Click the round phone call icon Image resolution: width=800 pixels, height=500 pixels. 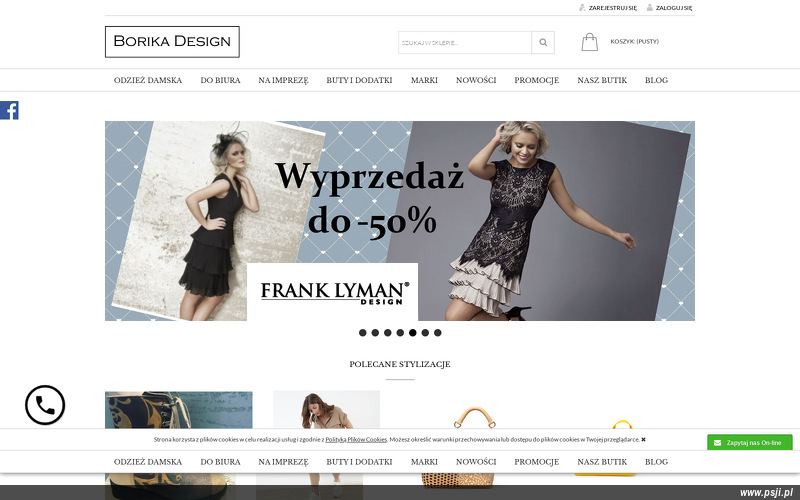45,405
